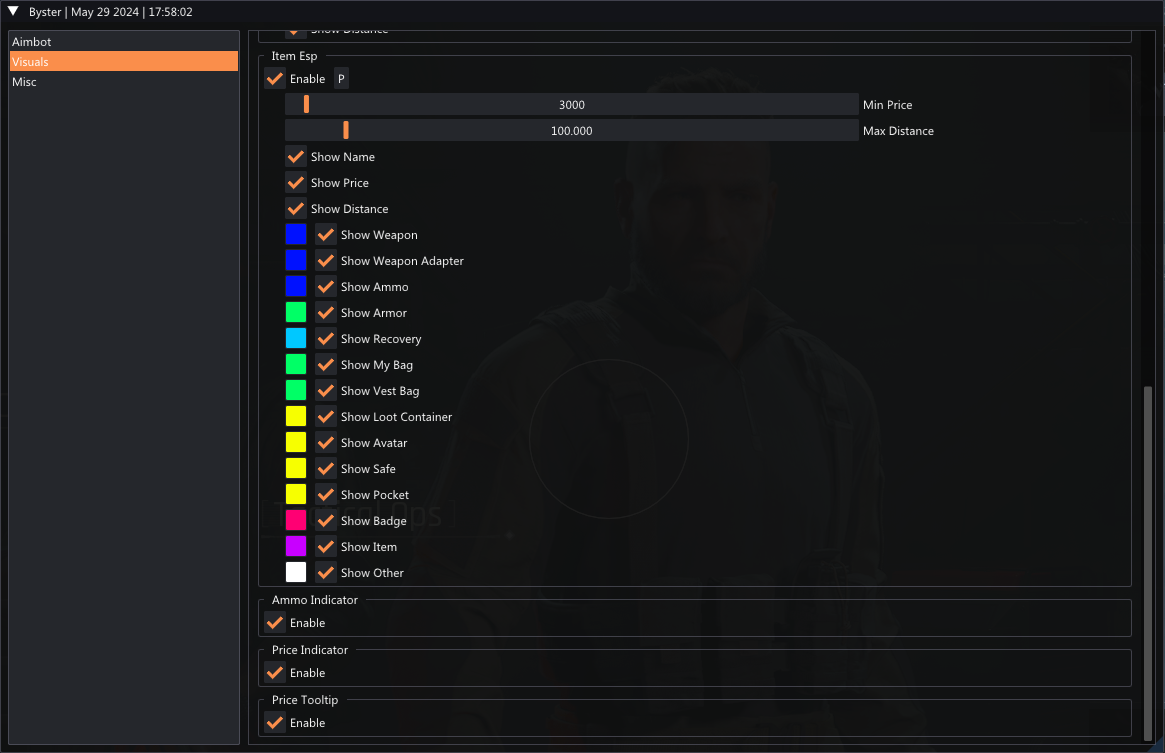
Task: Open the Show Weapon Adapter color swatch
Action: coord(296,261)
